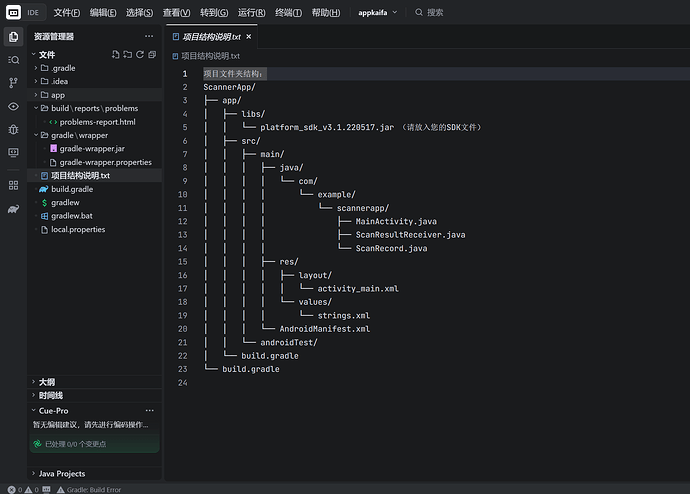Image resolution: width=690 pixels, height=494 pixels.
Task: Open the appkaifa project dropdown
Action: click(378, 12)
